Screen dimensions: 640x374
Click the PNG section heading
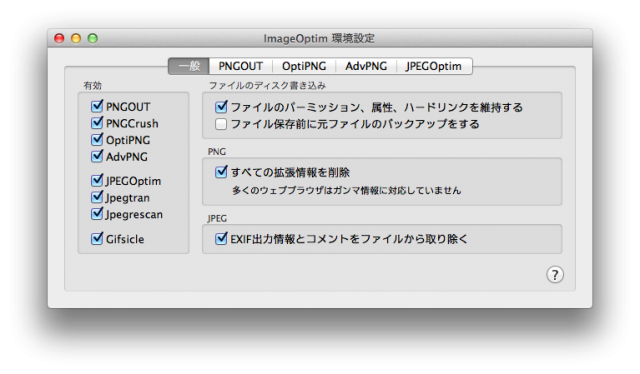click(217, 151)
